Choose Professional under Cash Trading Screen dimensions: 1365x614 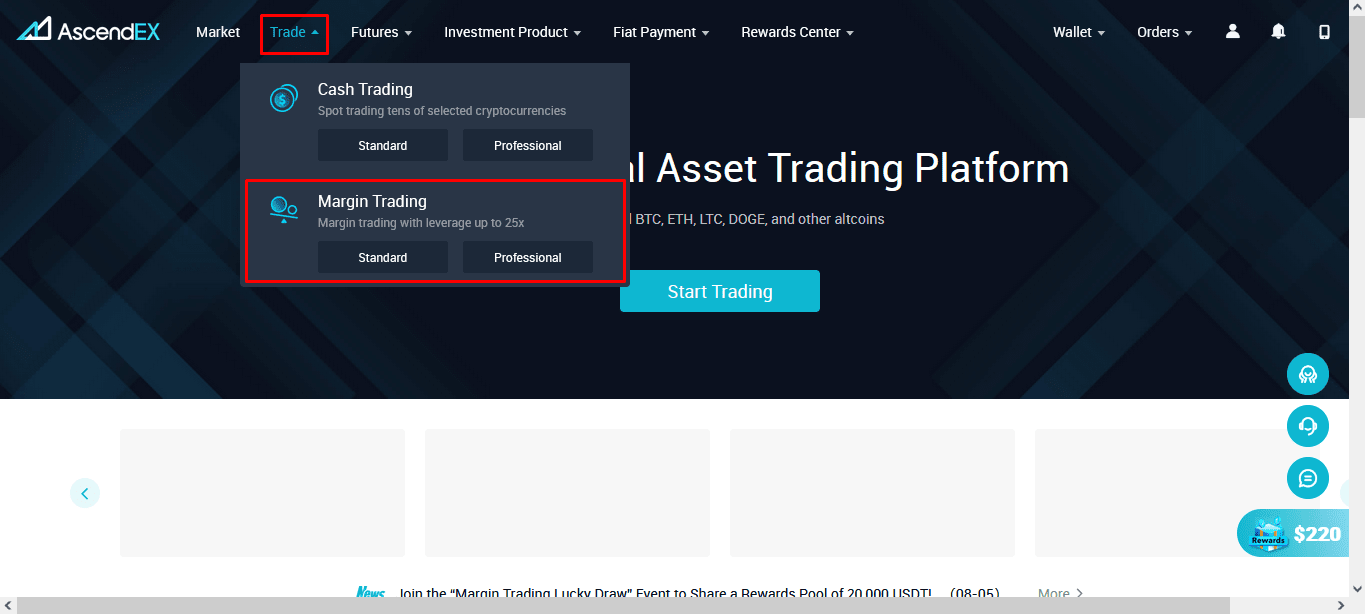528,145
